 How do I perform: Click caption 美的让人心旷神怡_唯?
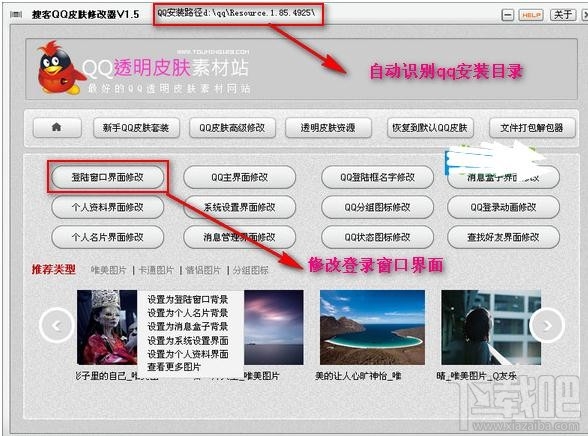click(x=358, y=376)
